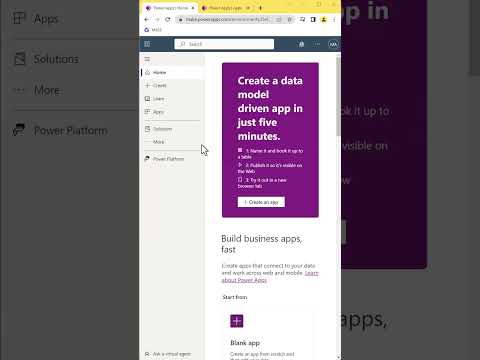Open the browser three-dot menu
Viewport: 480px width, 360px height.
pos(334,20)
